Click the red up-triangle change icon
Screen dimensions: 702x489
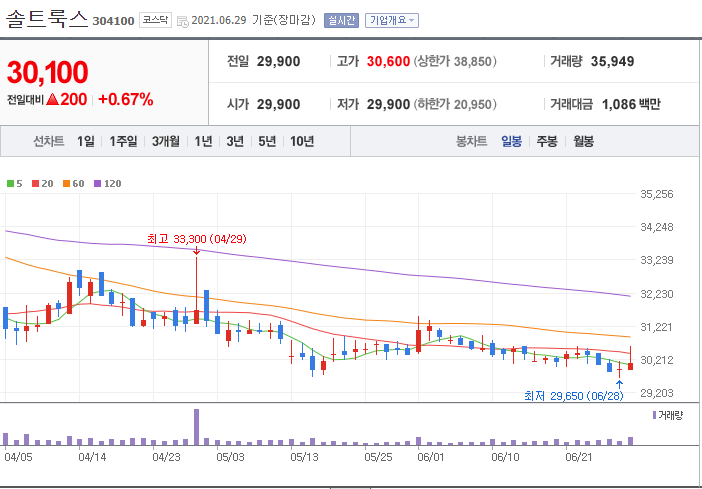coord(52,100)
